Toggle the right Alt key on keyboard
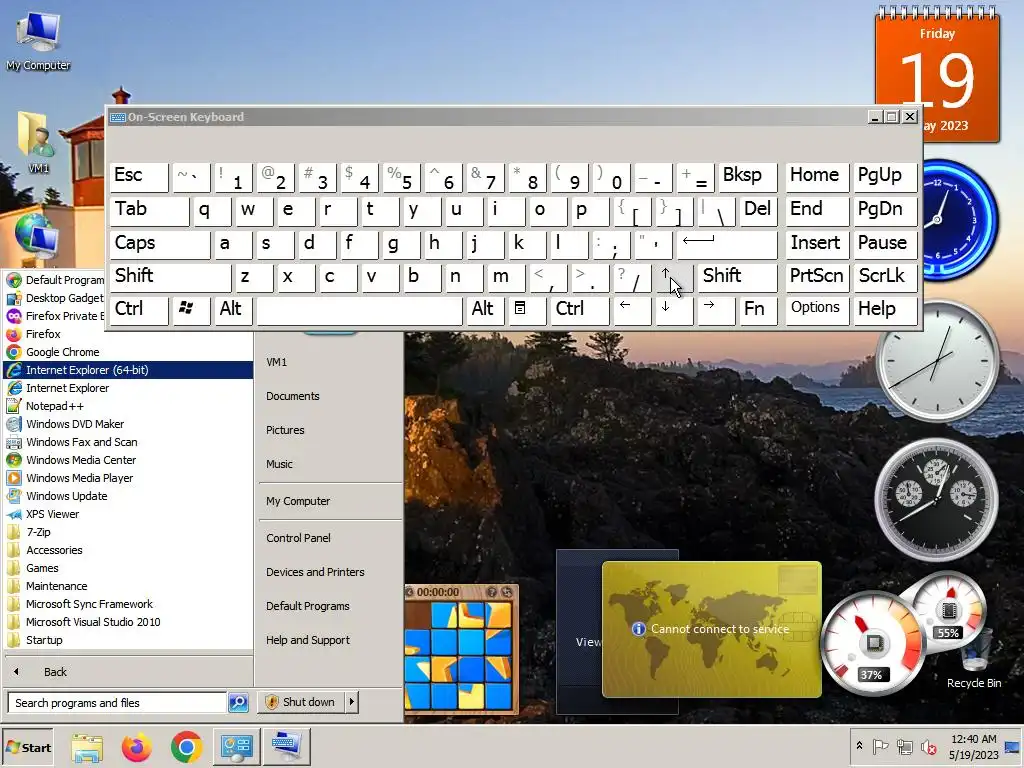This screenshot has width=1024, height=768. point(485,310)
